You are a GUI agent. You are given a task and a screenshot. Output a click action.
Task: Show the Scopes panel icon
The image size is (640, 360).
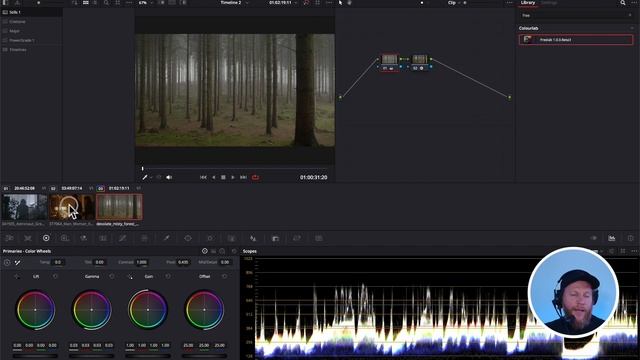pos(611,238)
